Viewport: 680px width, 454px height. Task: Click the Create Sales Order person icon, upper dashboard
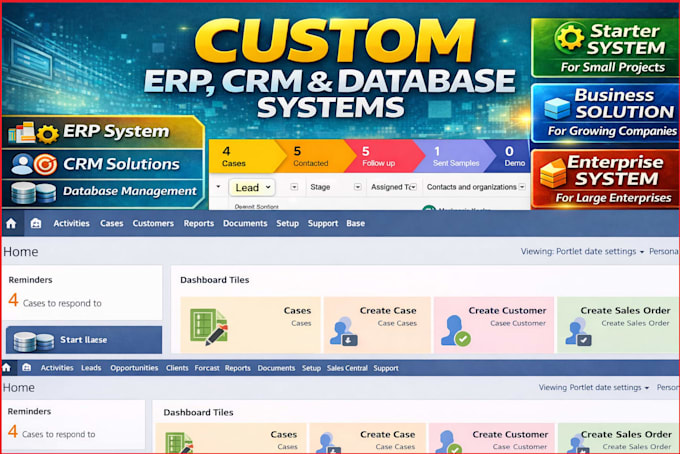click(578, 332)
